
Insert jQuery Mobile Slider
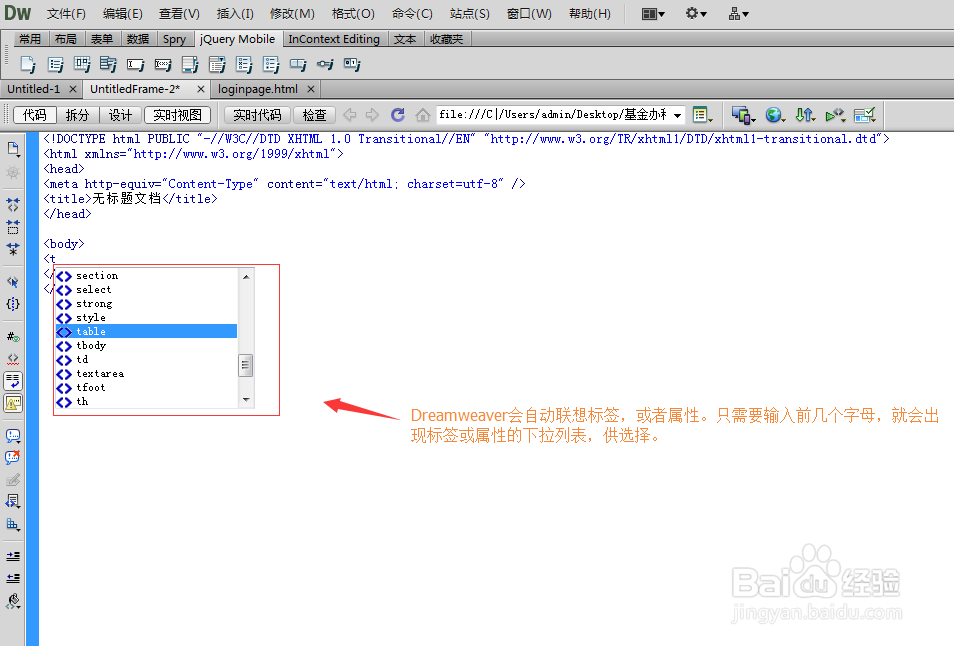[x=325, y=64]
